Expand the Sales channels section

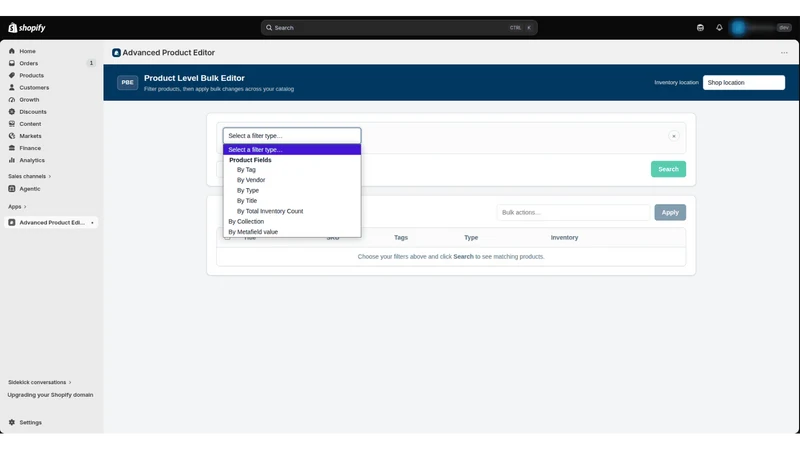pyautogui.click(x=29, y=176)
